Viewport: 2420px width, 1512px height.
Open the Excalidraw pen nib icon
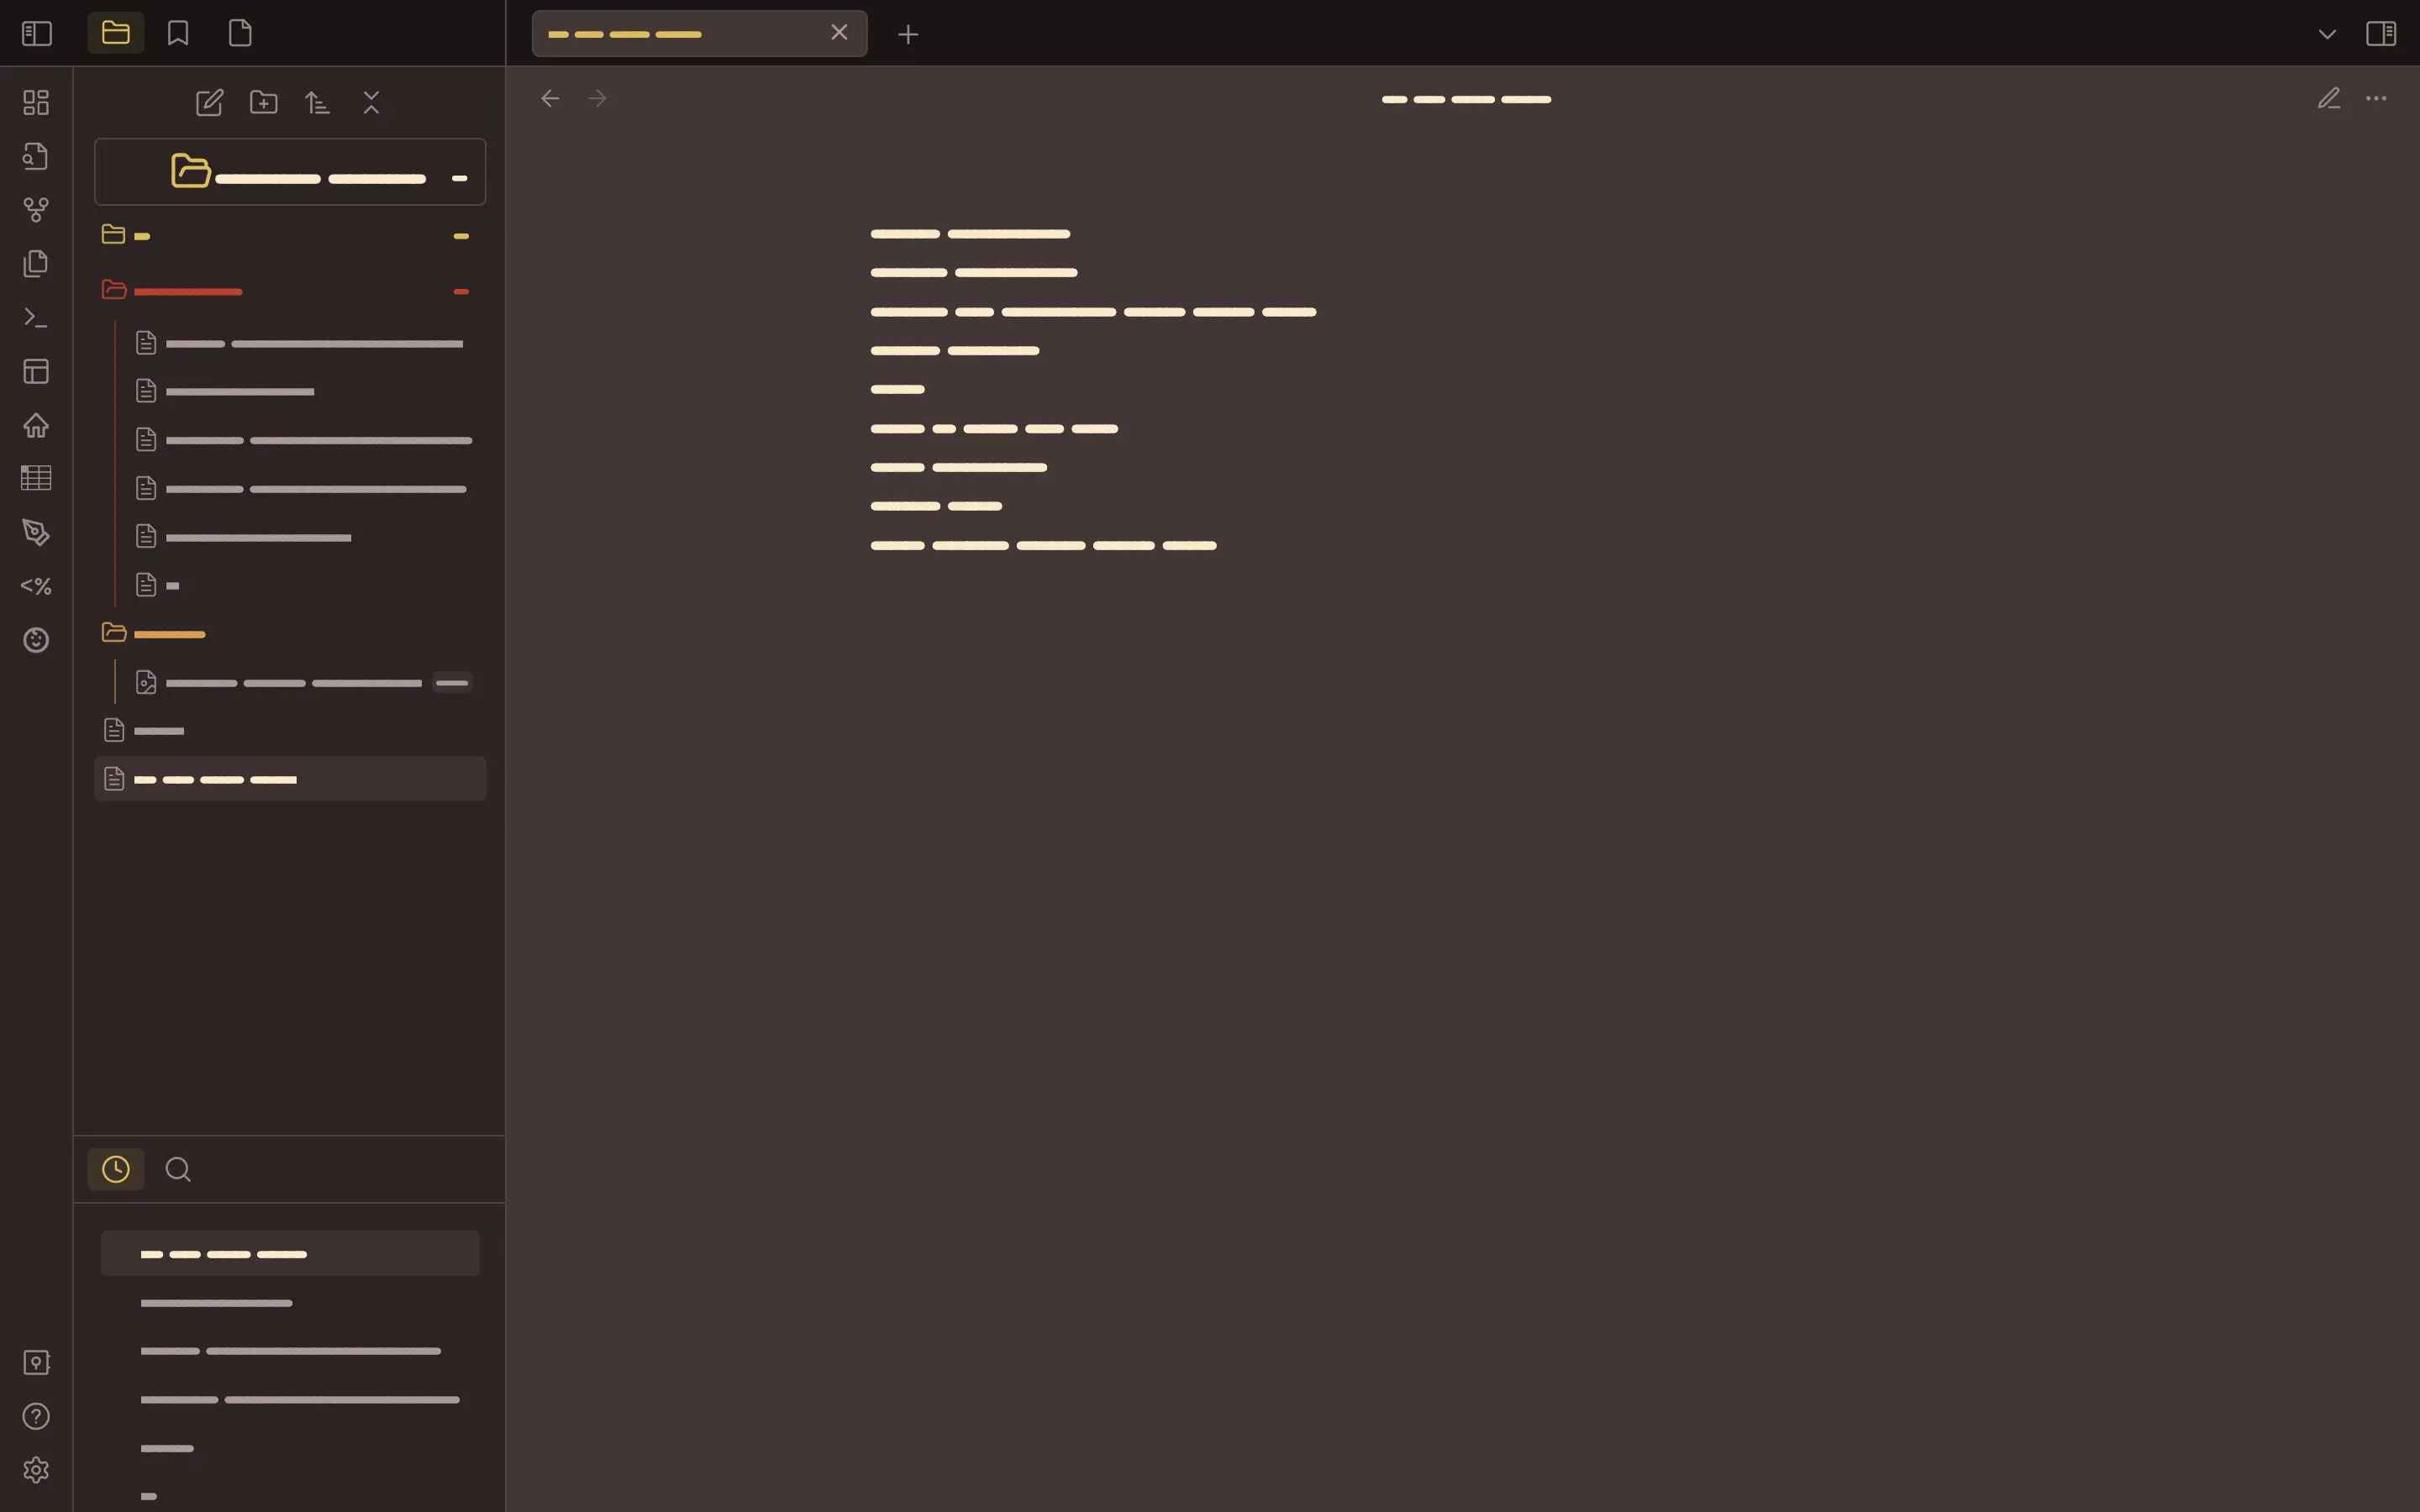[x=36, y=532]
